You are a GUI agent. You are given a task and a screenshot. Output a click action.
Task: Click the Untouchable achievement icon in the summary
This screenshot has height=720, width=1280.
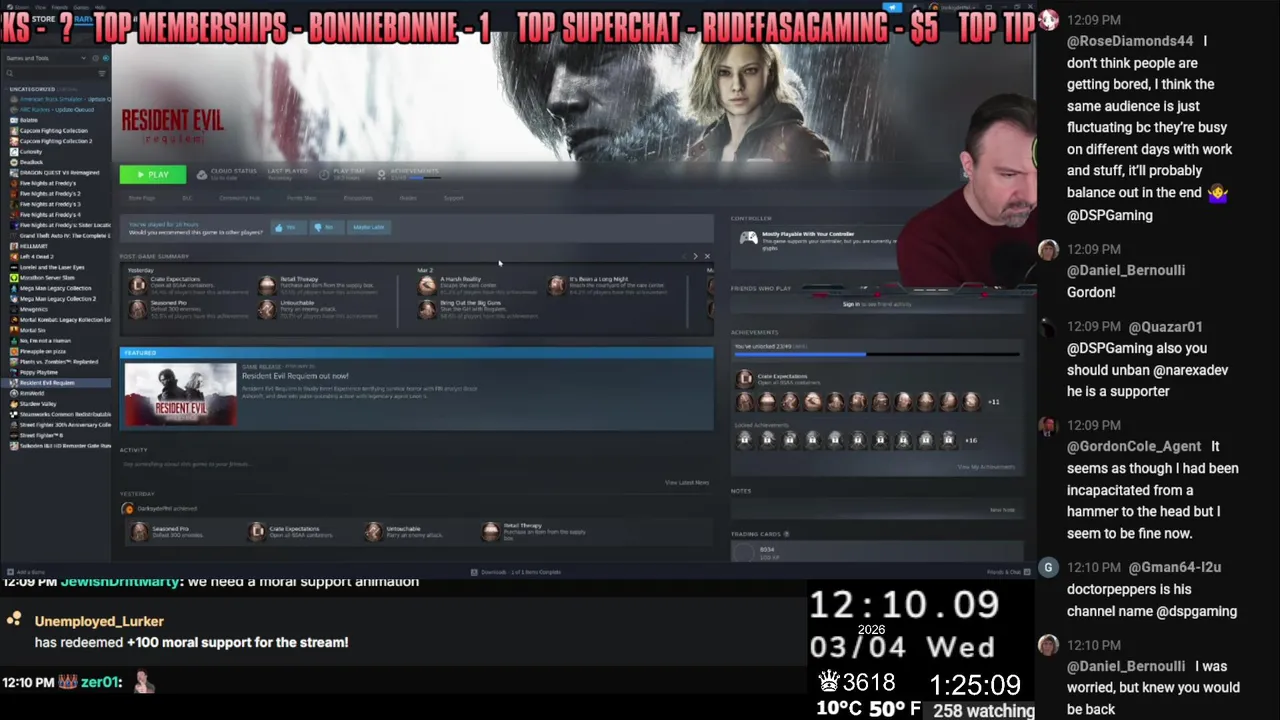pos(266,309)
